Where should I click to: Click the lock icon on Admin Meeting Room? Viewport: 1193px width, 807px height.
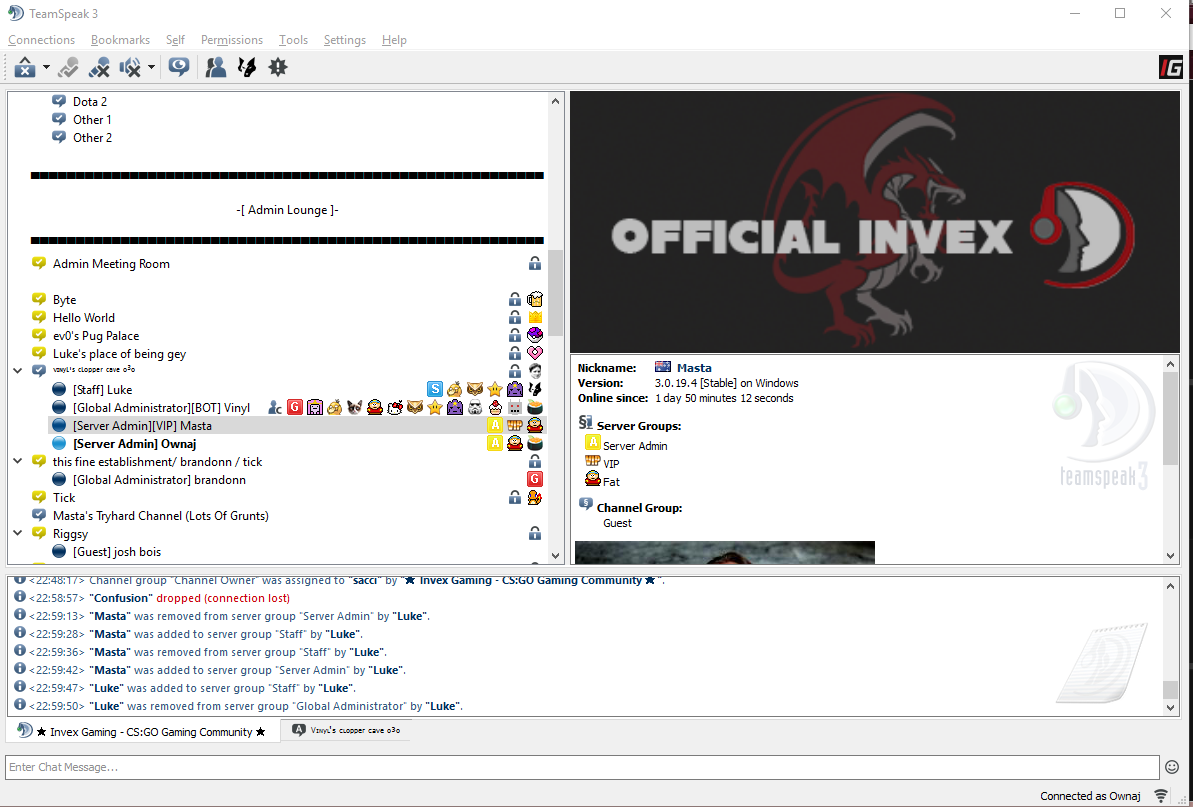tap(535, 263)
